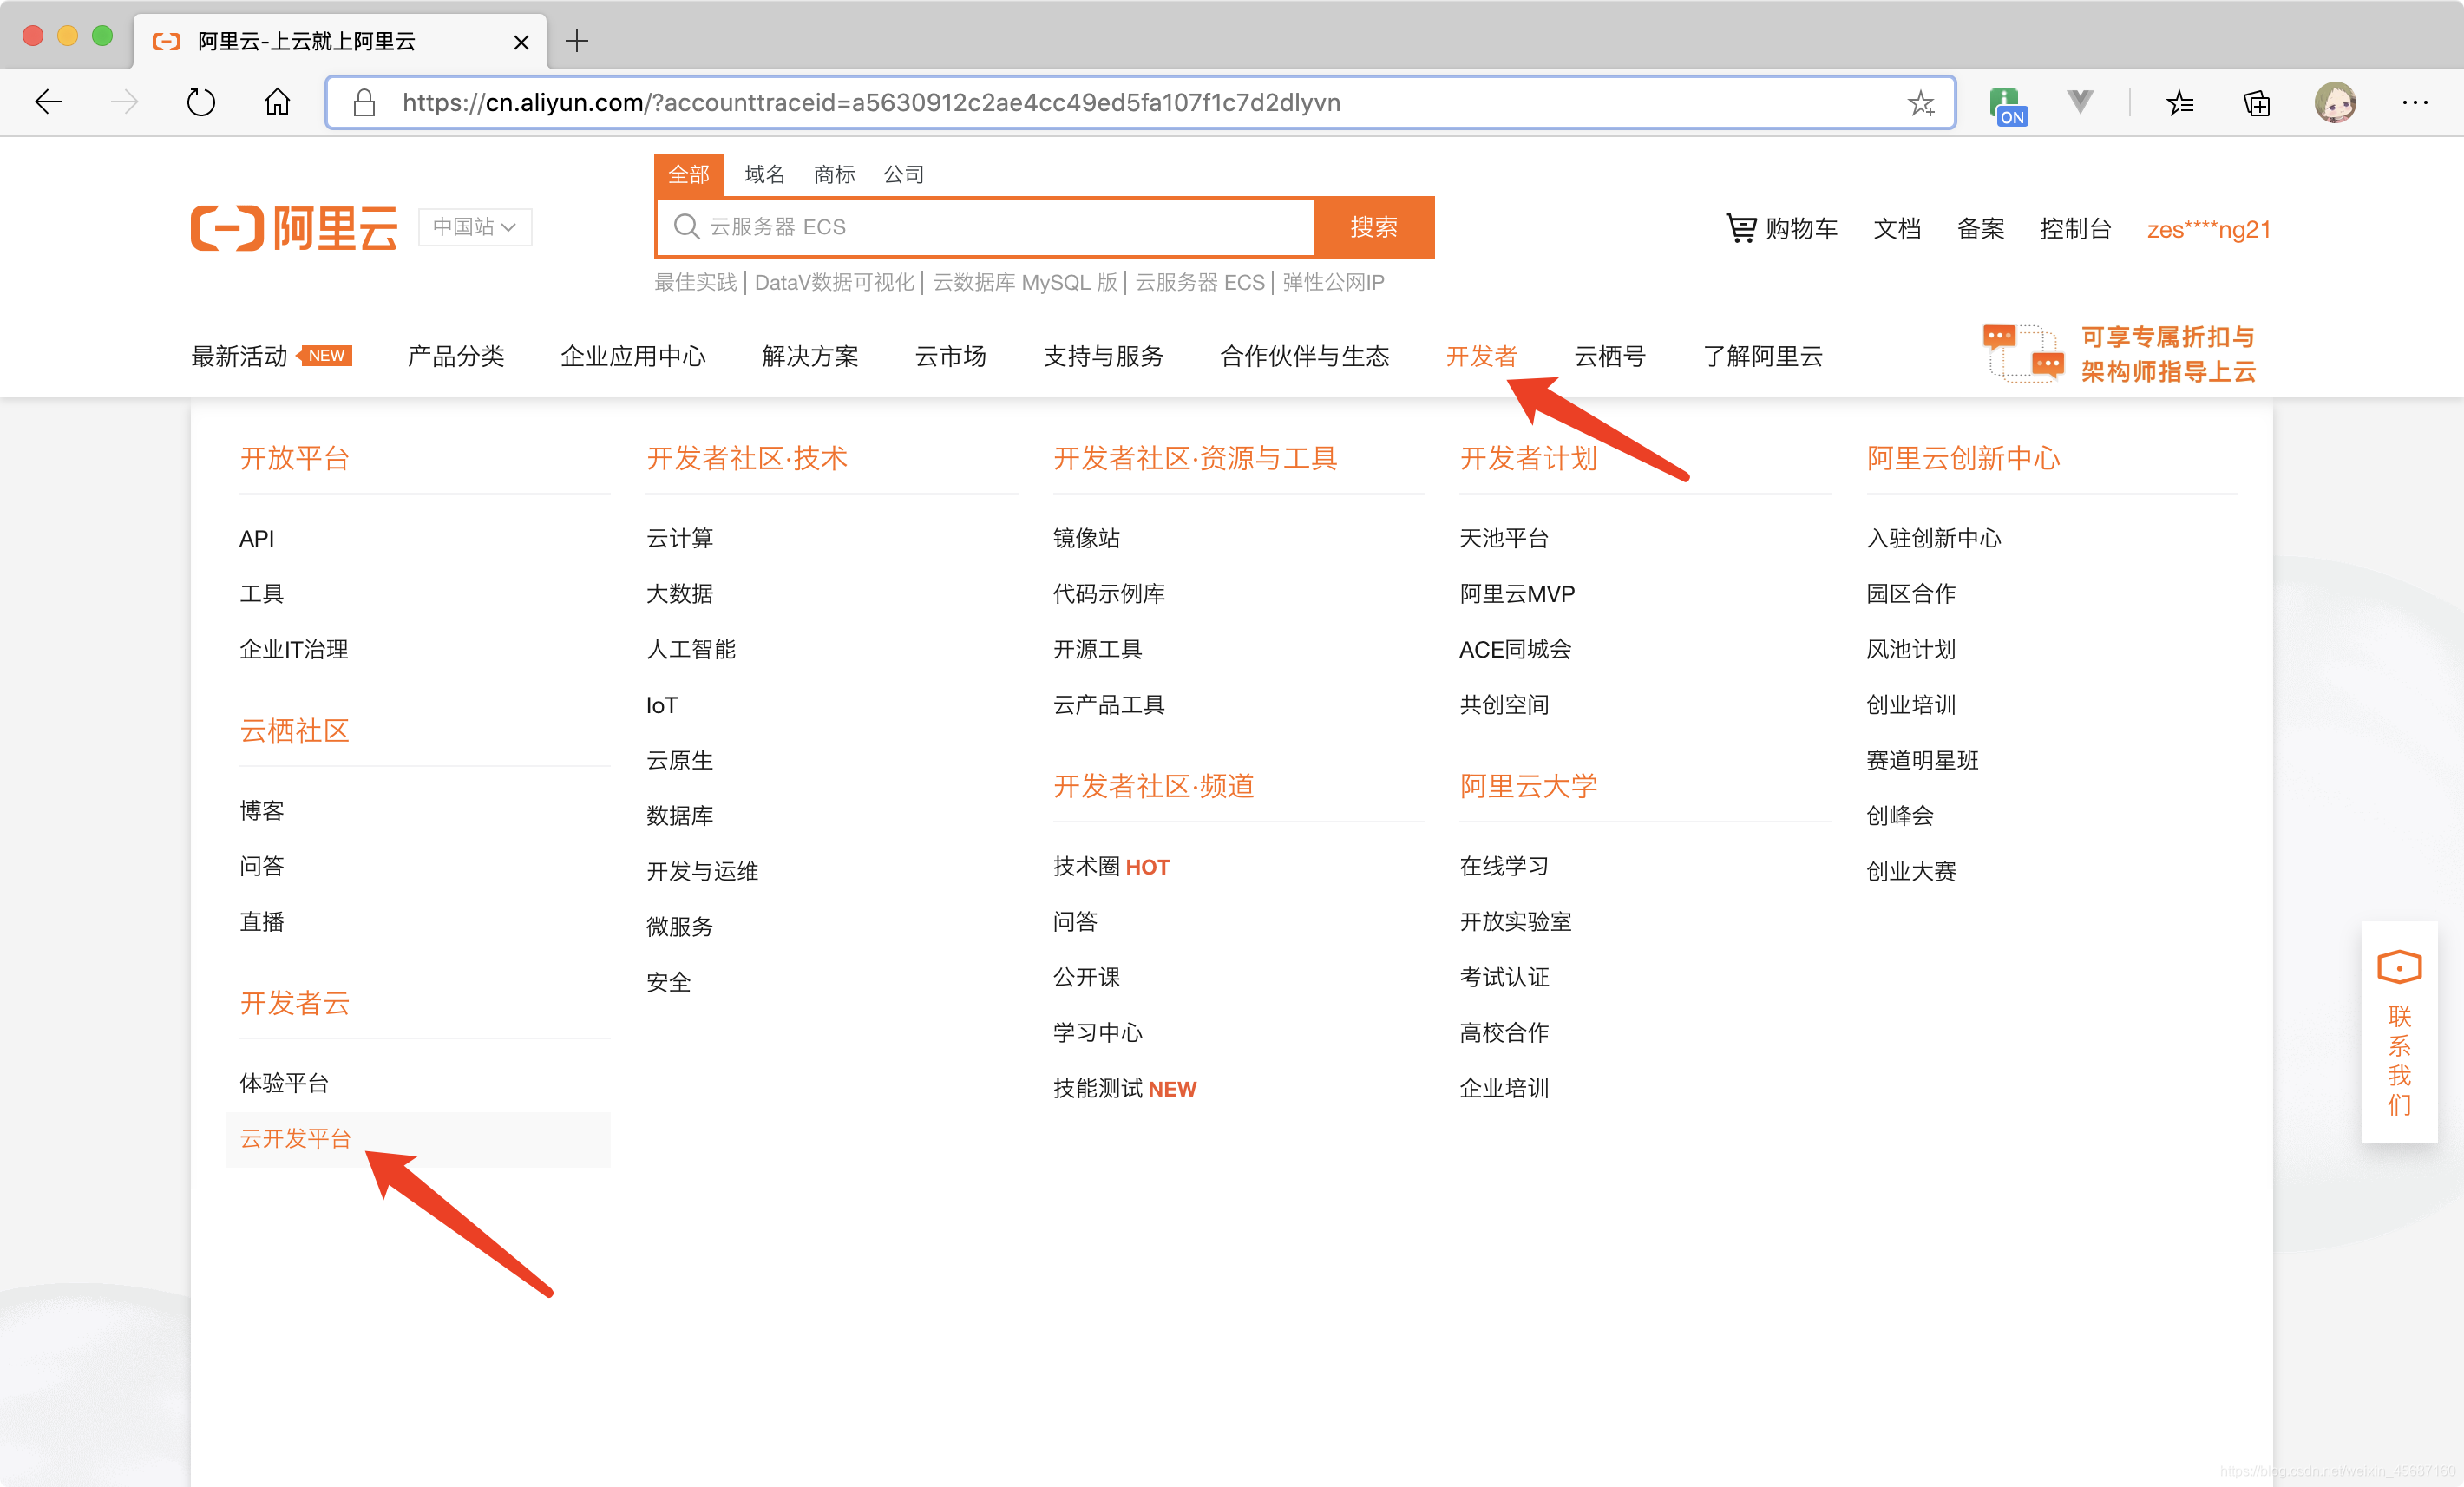Reload the page with refresh icon

201,102
